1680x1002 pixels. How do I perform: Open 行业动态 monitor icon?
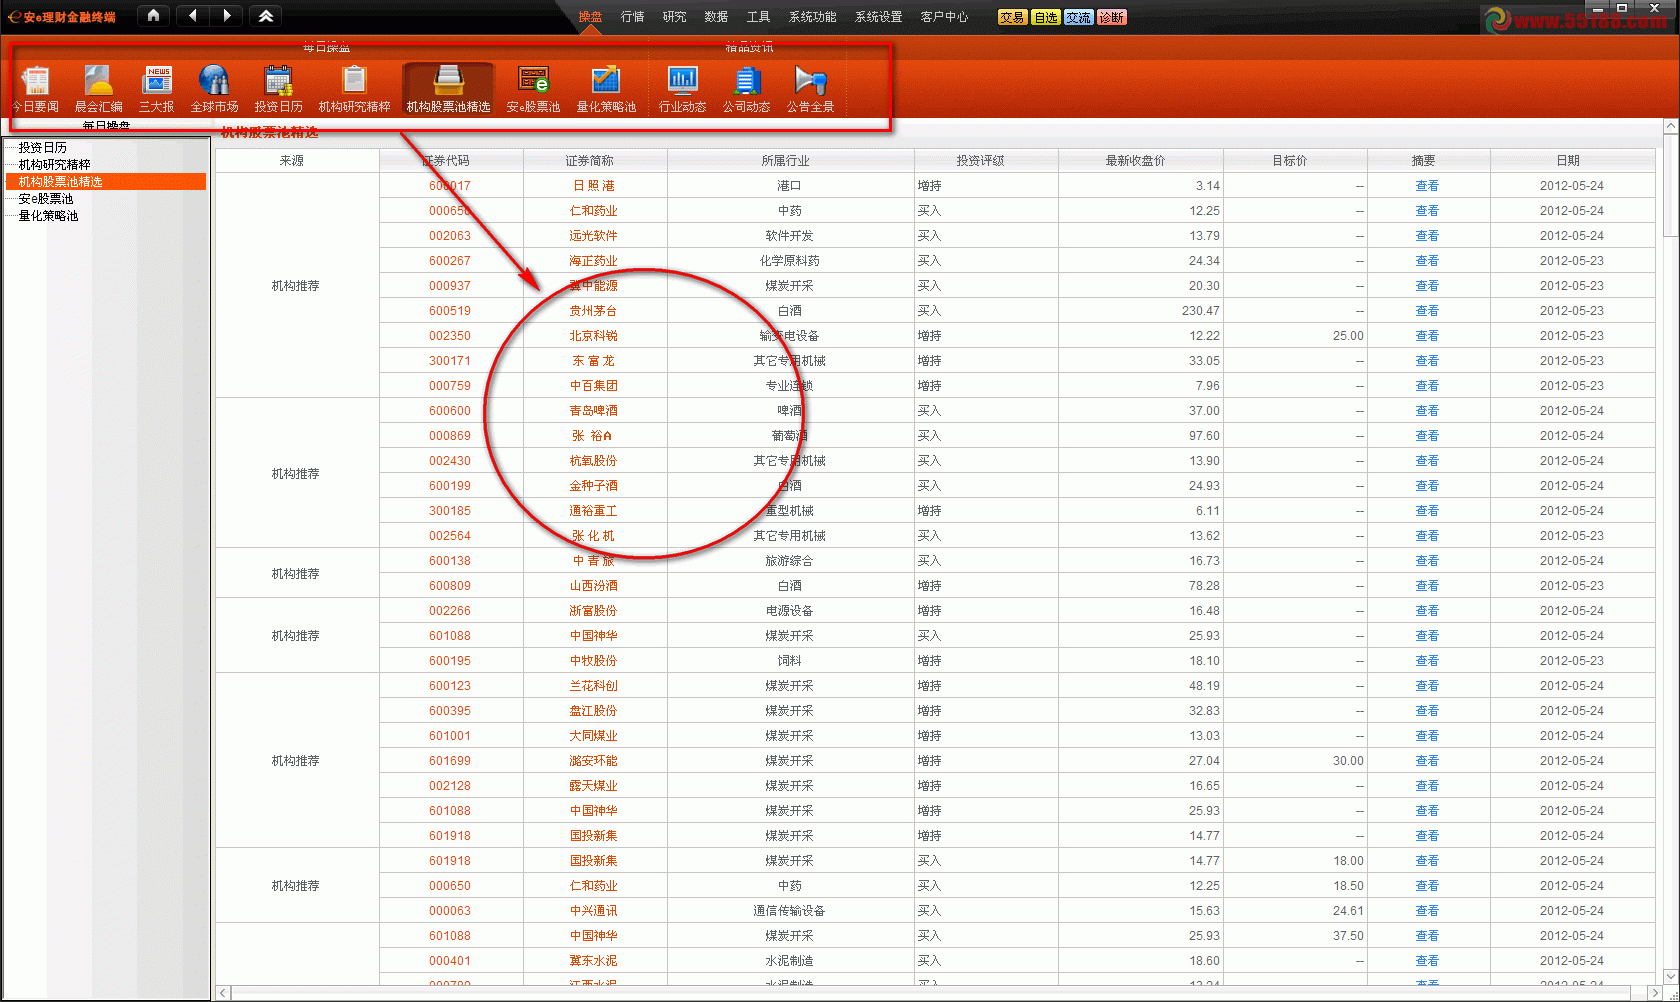point(683,89)
